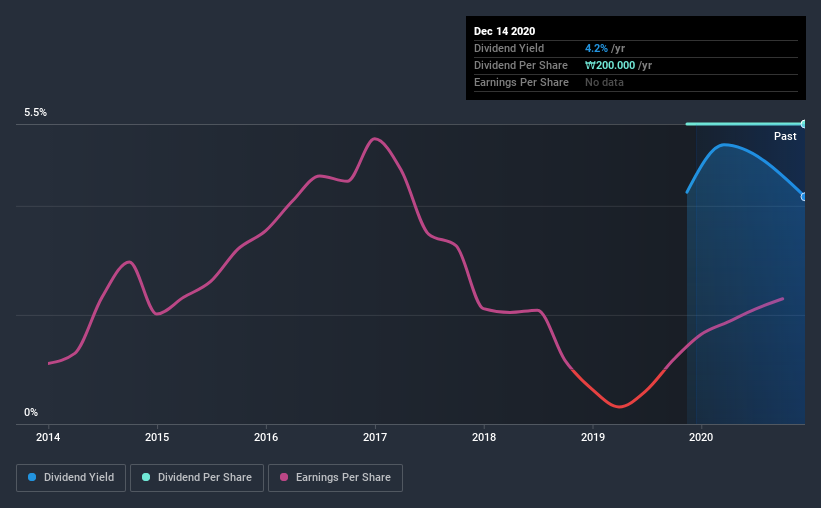
Task: Click the 5.5% y-axis label
Action: (36, 113)
